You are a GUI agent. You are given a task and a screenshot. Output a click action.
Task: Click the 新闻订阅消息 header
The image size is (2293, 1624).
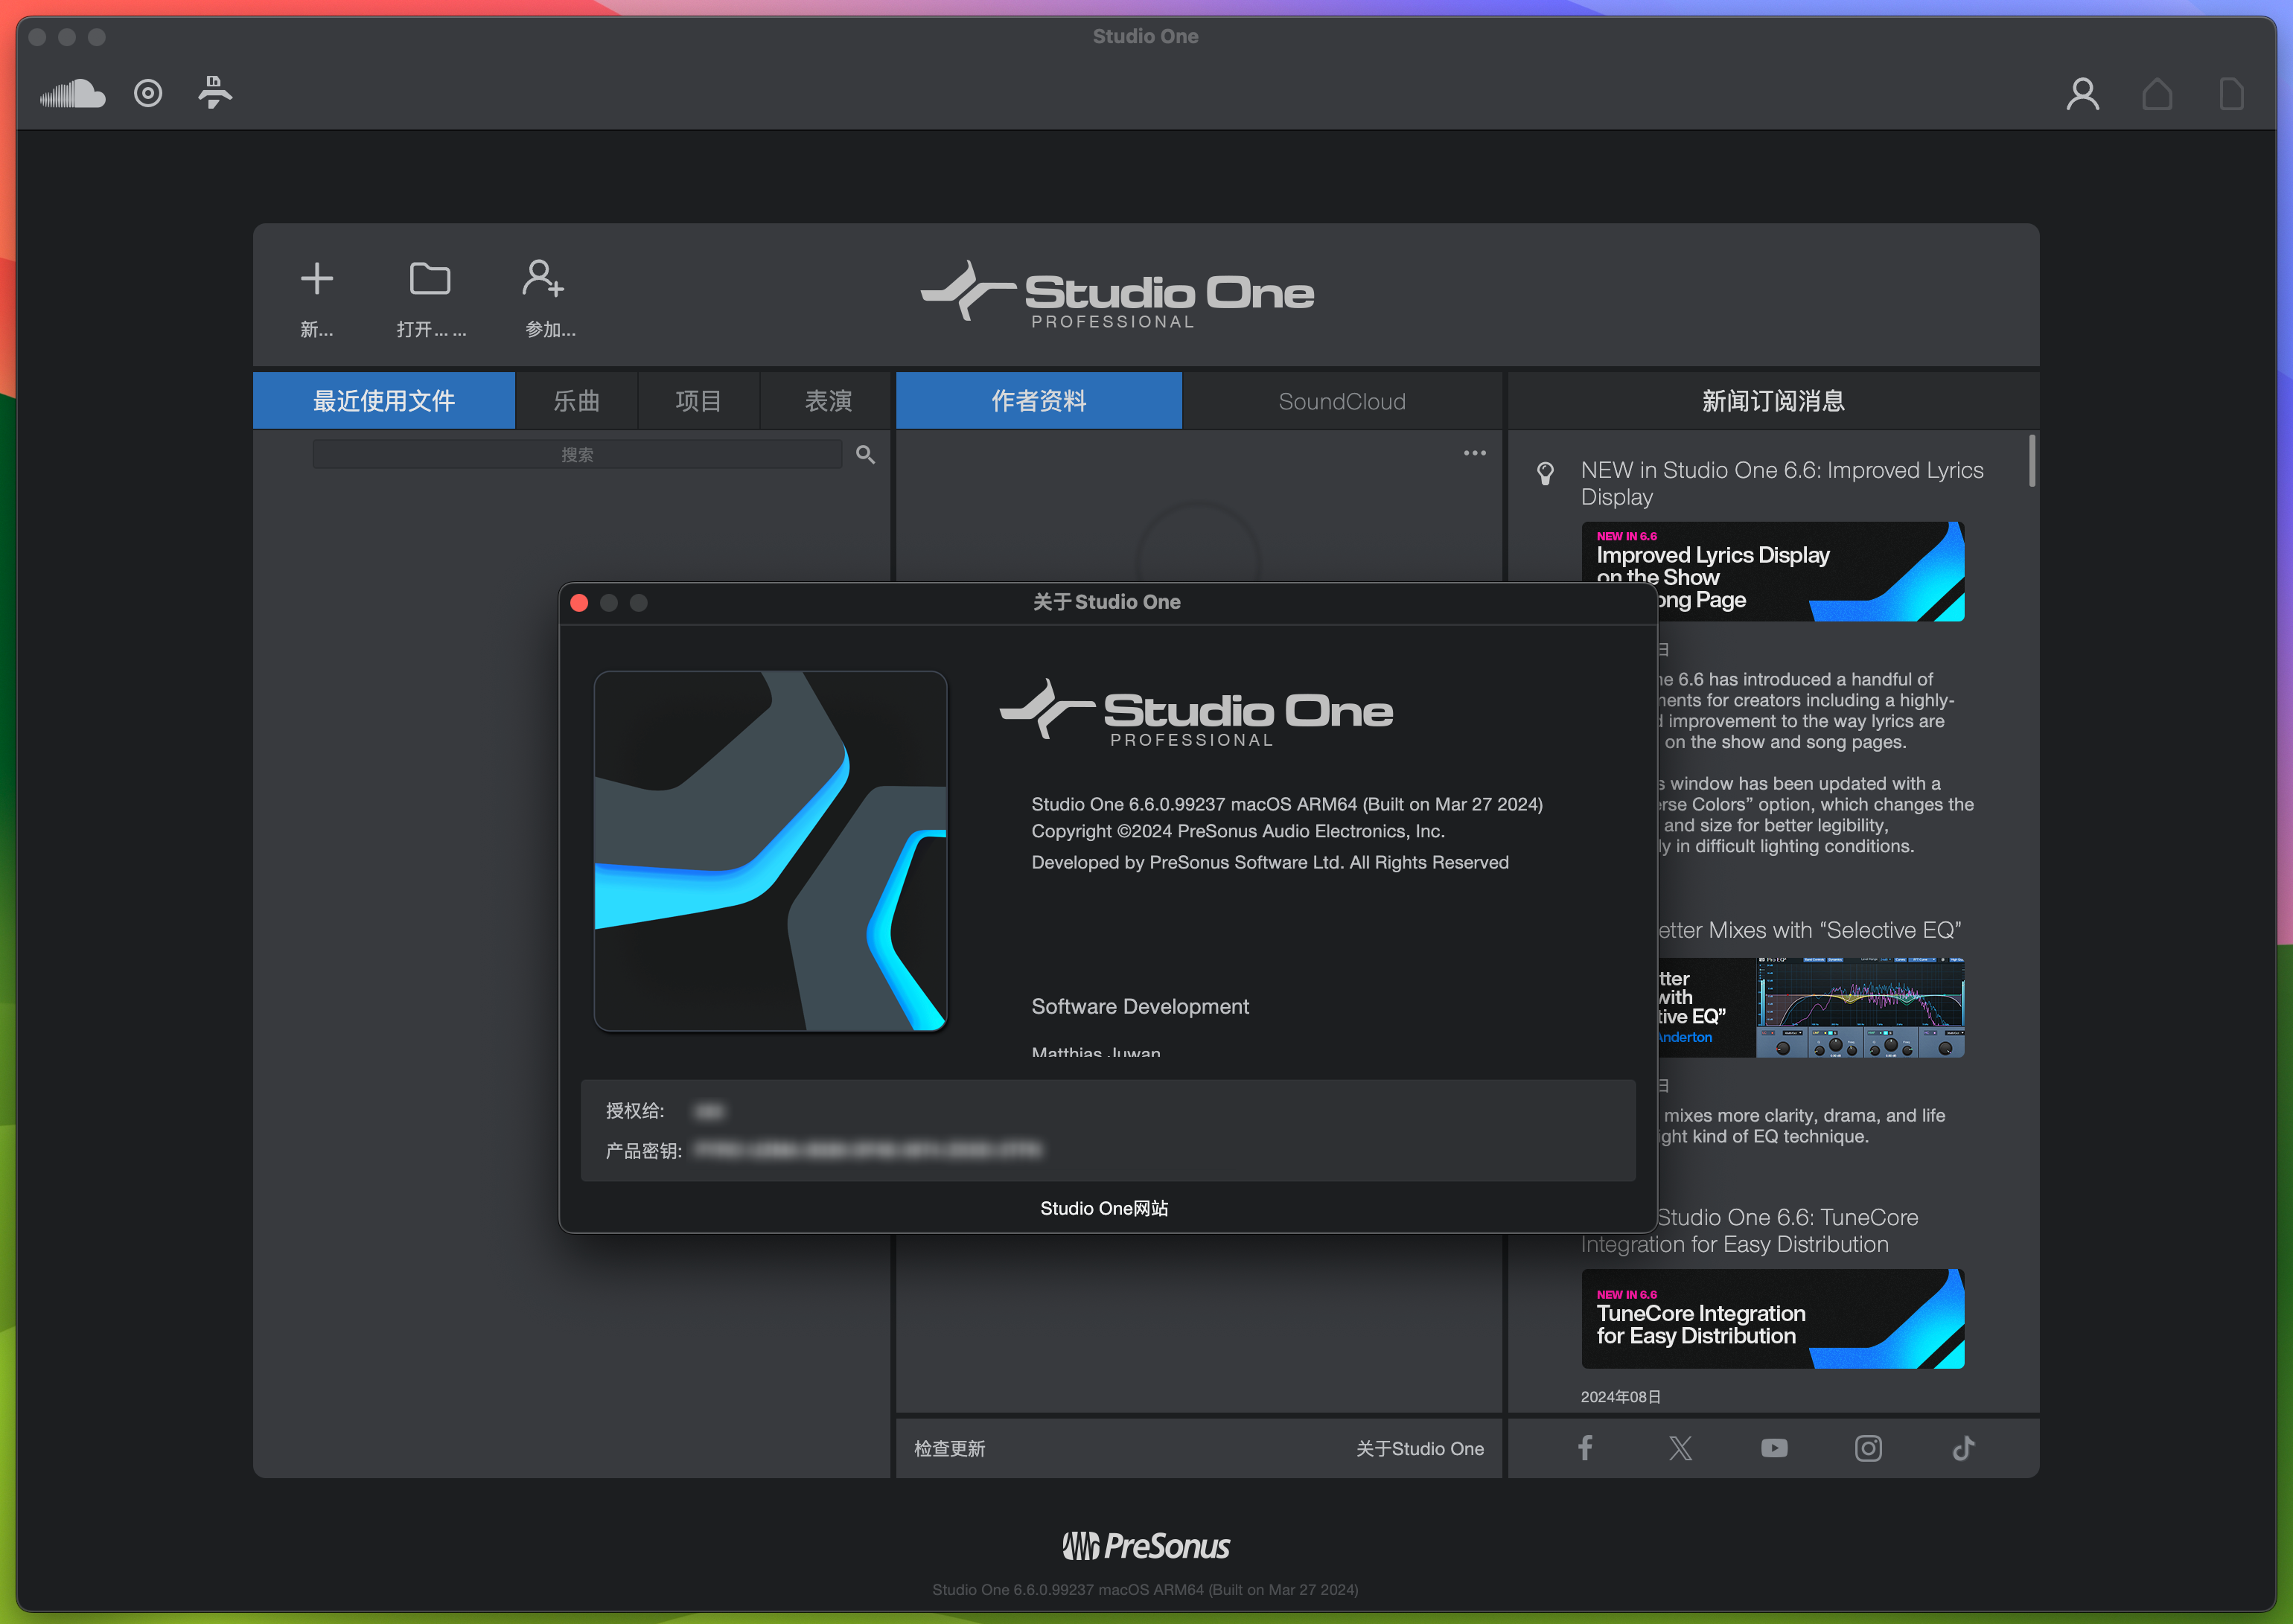pyautogui.click(x=1773, y=401)
